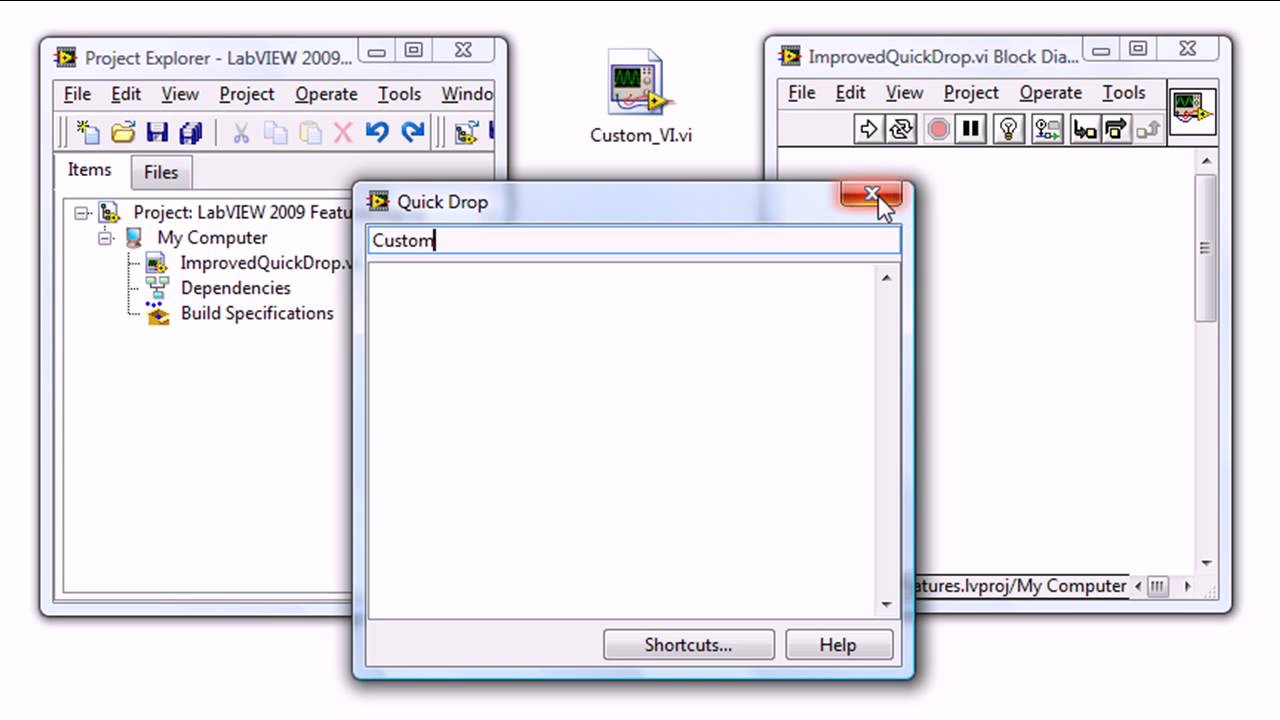
Task: Click the Step Over icon in Block Diagram
Action: tap(1117, 129)
